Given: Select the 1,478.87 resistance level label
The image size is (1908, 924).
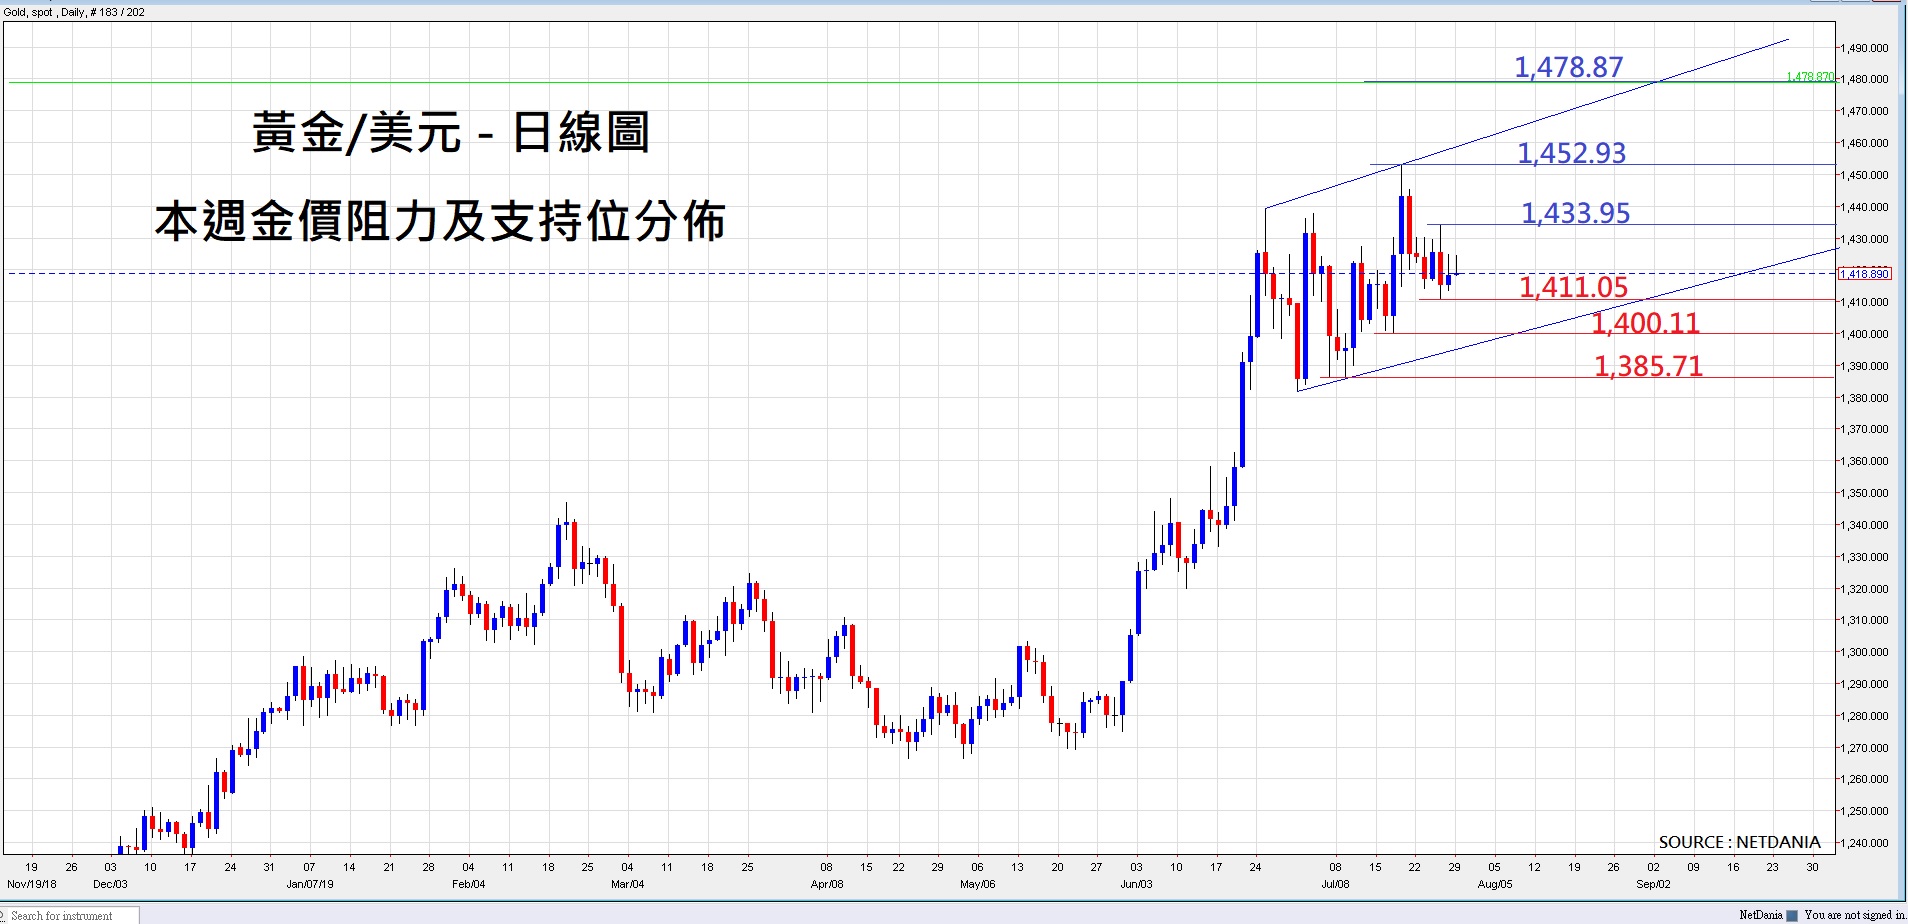Looking at the screenshot, I should 1568,67.
